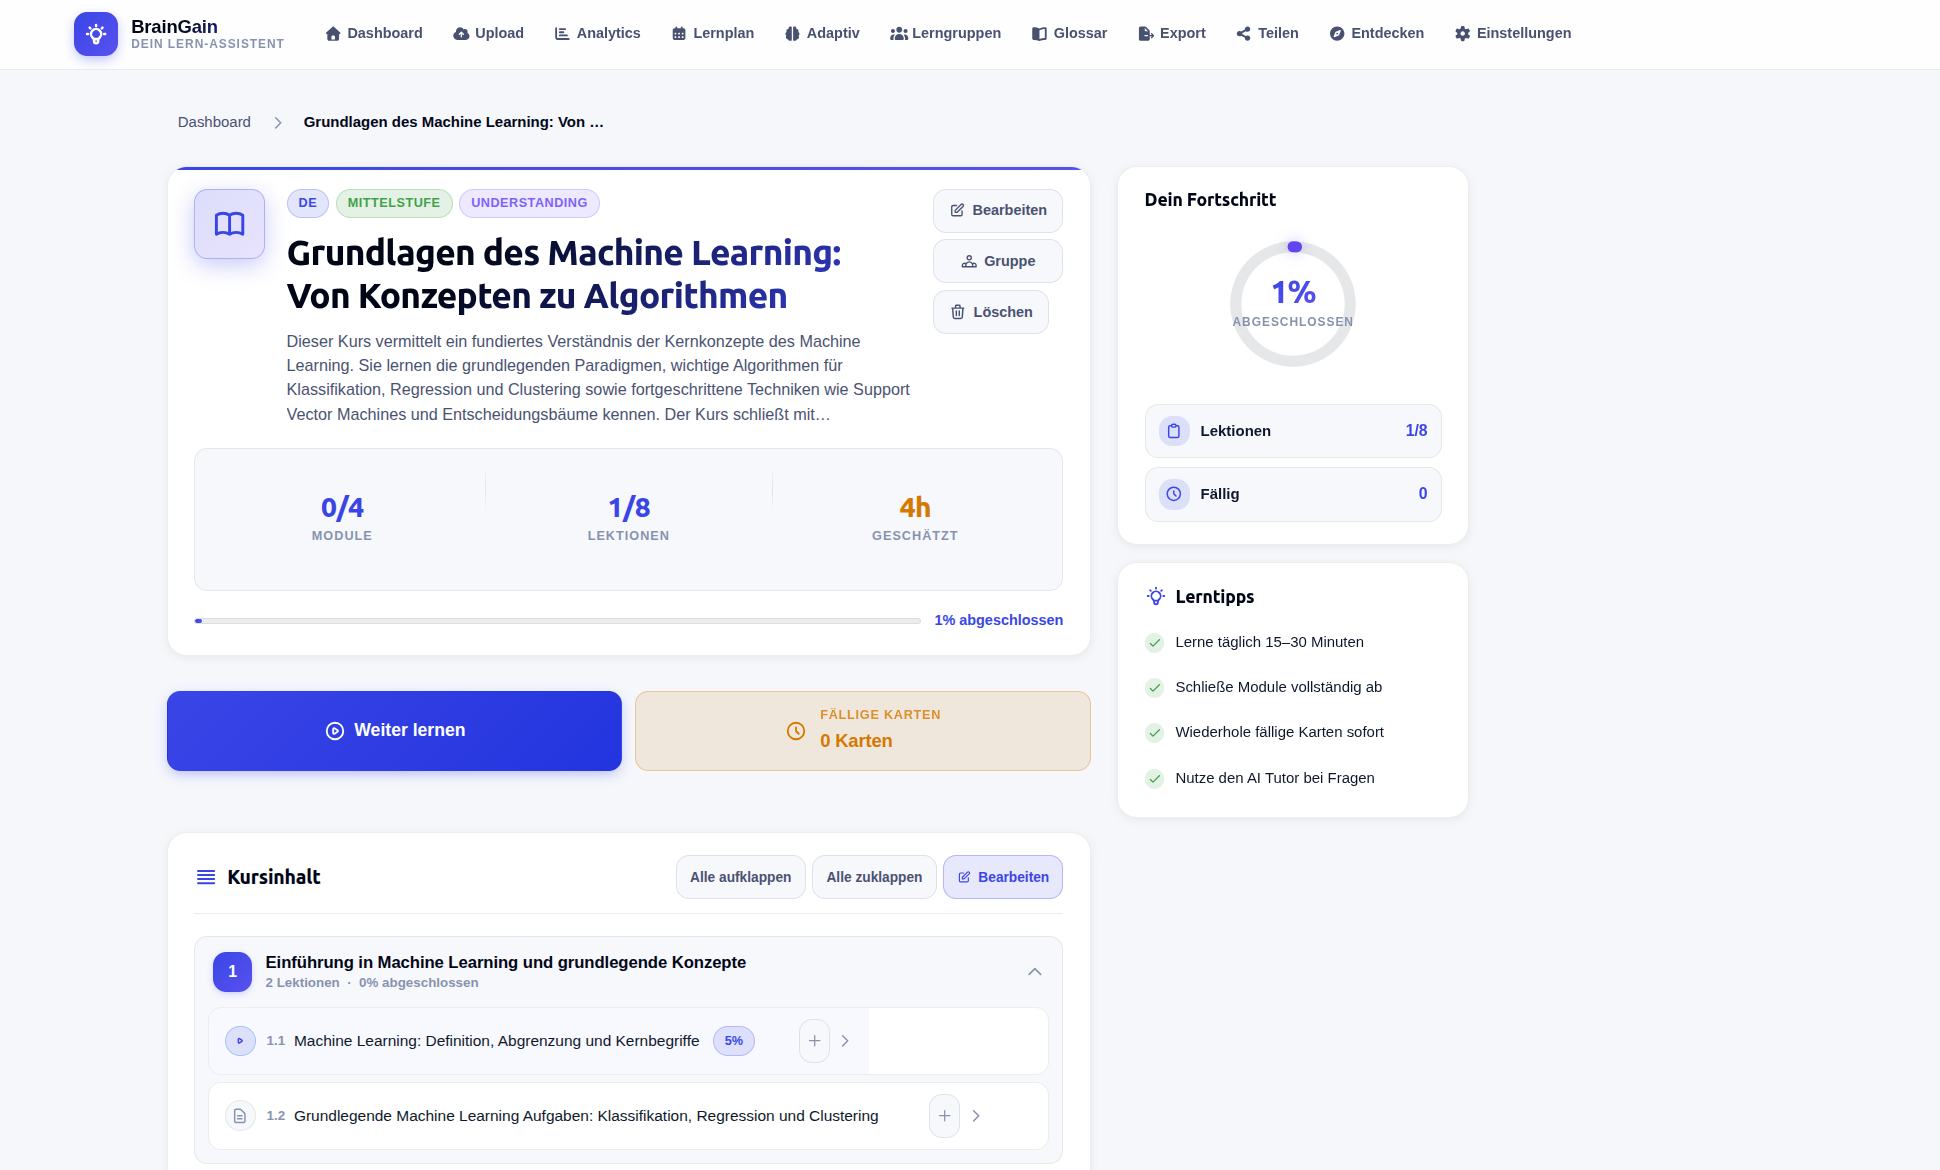
Task: Open Einstellungen settings
Action: (x=1513, y=33)
